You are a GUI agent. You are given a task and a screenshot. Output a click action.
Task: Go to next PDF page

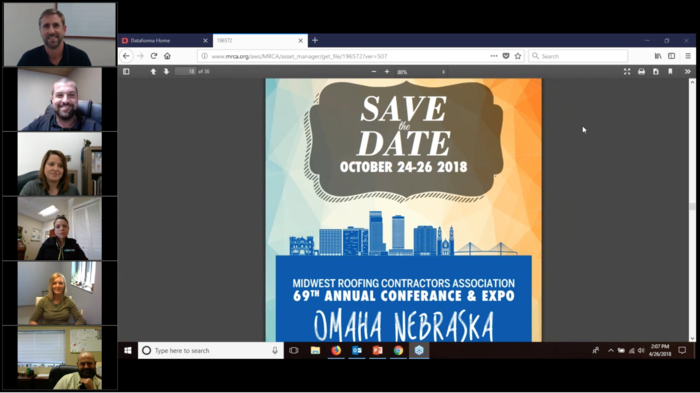tap(166, 71)
